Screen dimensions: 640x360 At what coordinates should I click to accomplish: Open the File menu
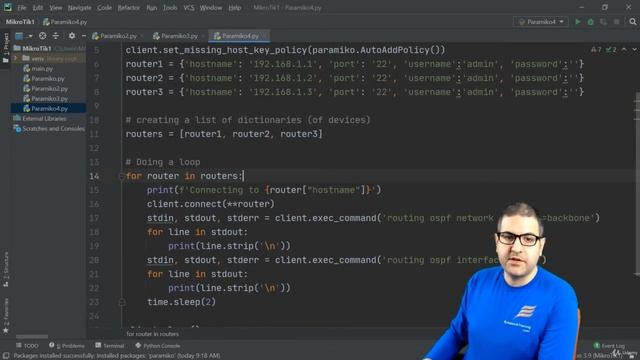tap(22, 8)
